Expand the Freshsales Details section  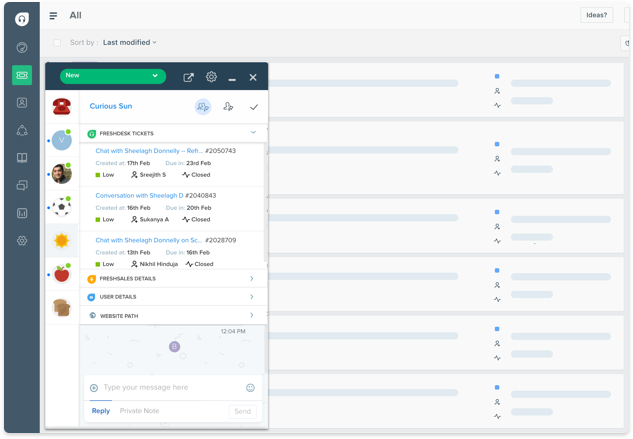pyautogui.click(x=251, y=279)
